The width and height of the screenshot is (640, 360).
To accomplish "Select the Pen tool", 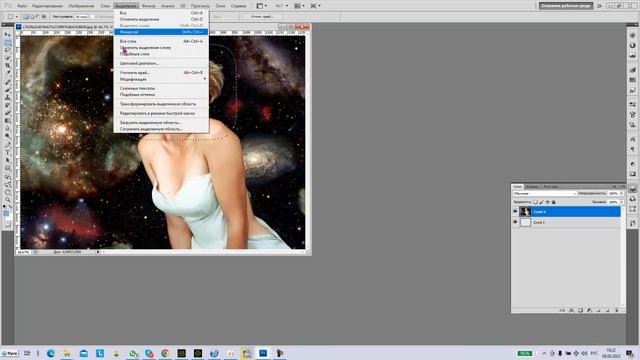I will [x=7, y=144].
